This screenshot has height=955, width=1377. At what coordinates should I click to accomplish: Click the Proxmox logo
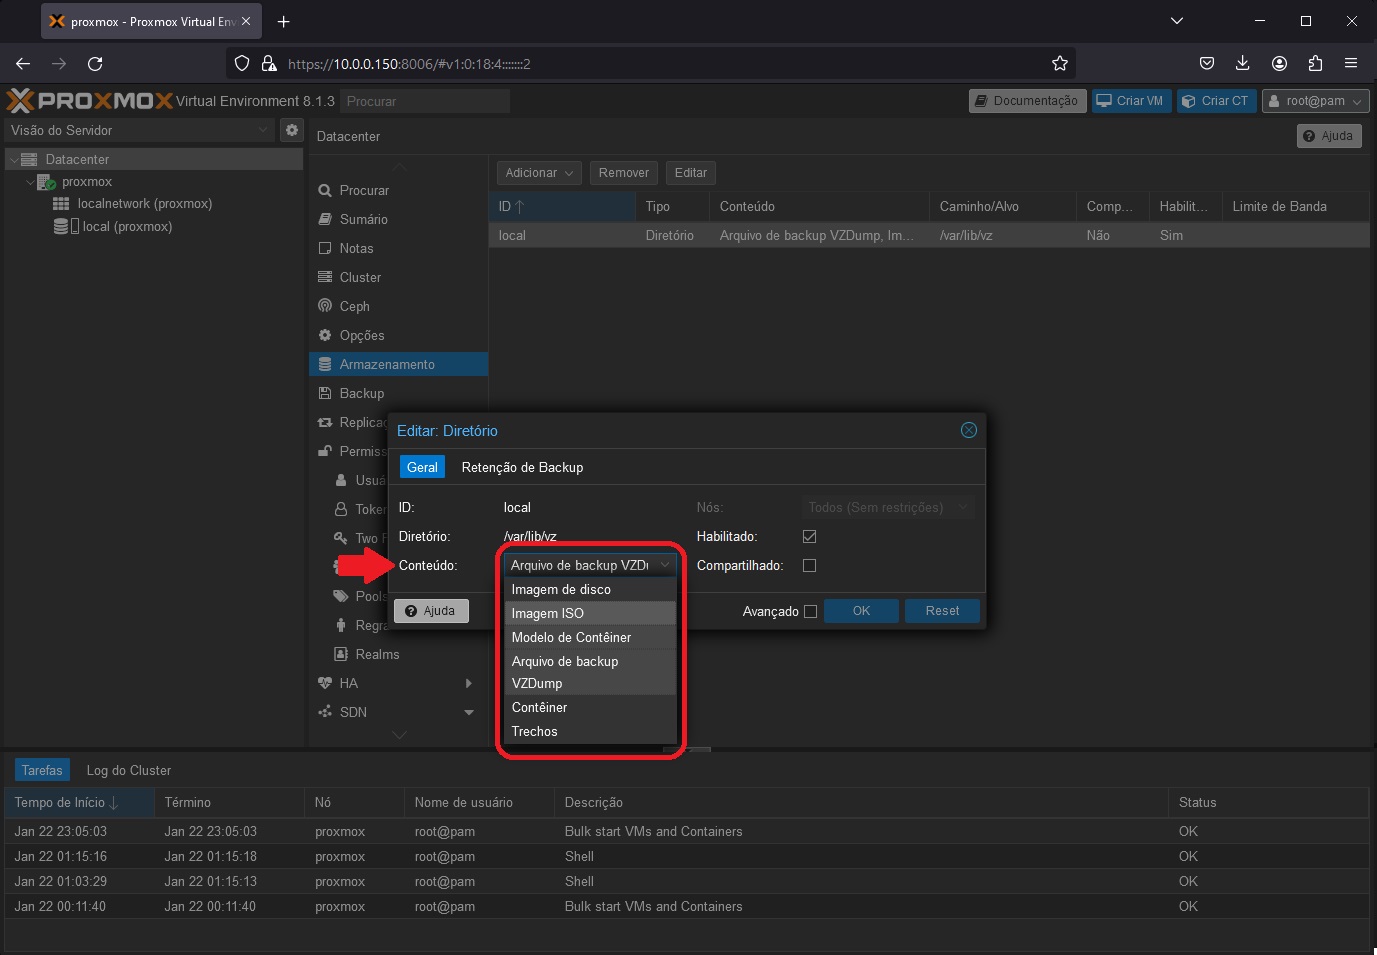[90, 101]
